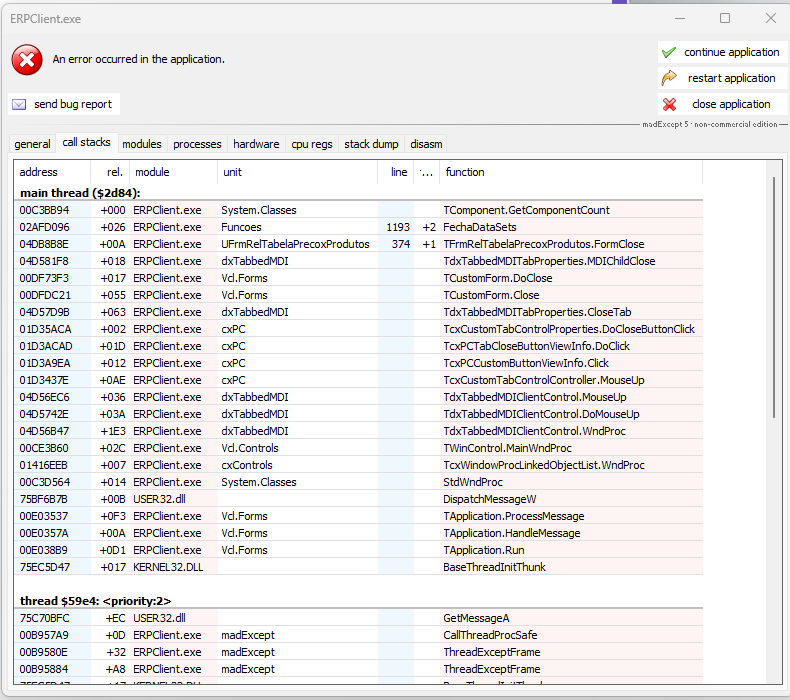Open the general tab
The image size is (790, 700).
tap(32, 144)
